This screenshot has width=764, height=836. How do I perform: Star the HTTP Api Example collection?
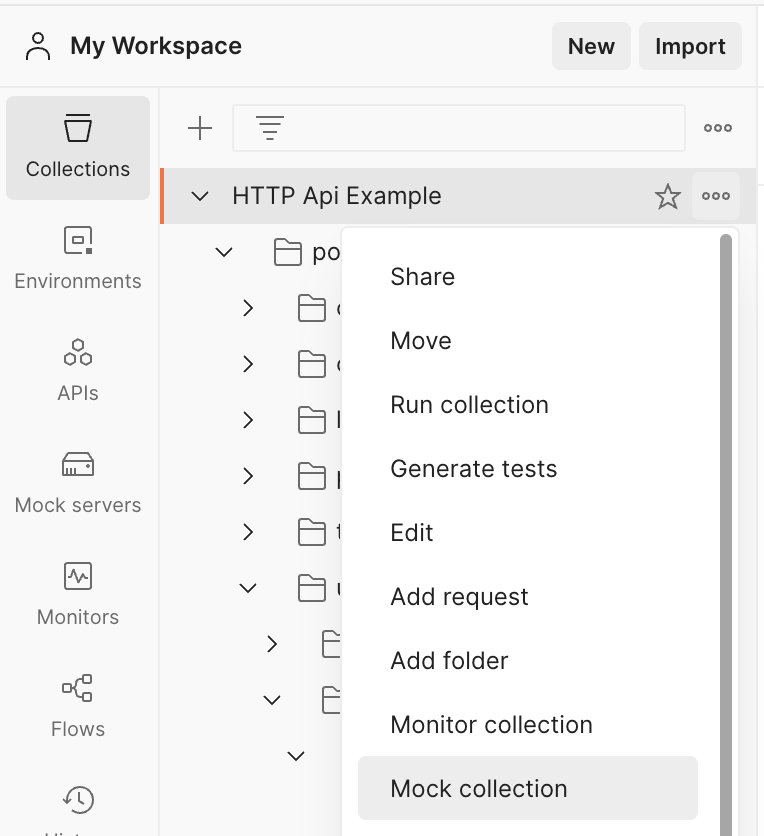pos(667,197)
